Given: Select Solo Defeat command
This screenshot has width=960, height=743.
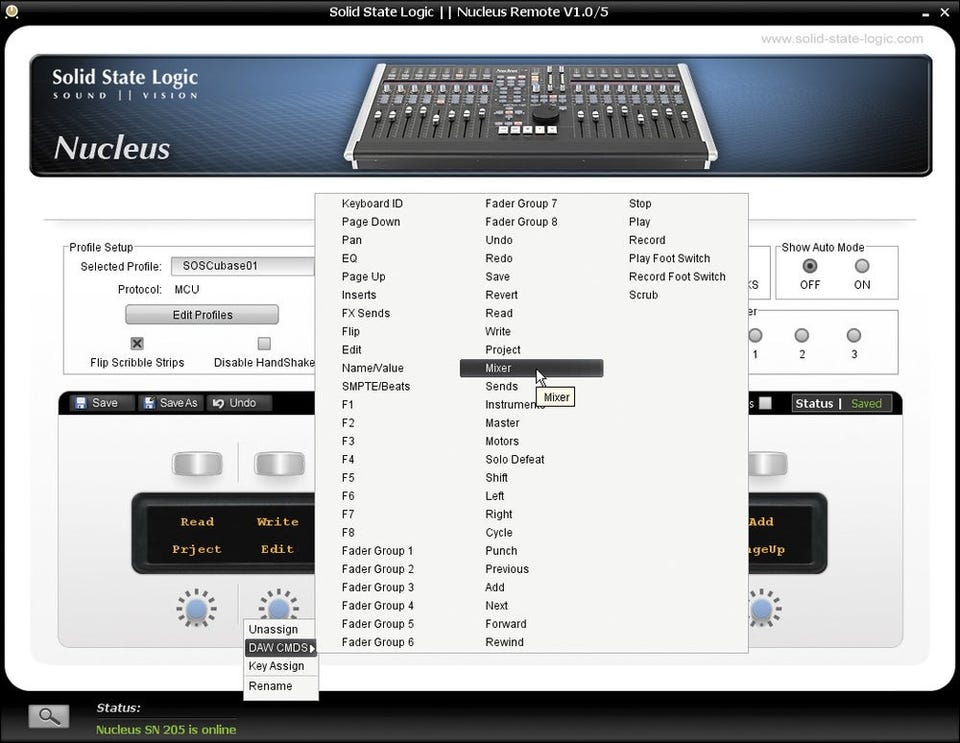Looking at the screenshot, I should 515,460.
